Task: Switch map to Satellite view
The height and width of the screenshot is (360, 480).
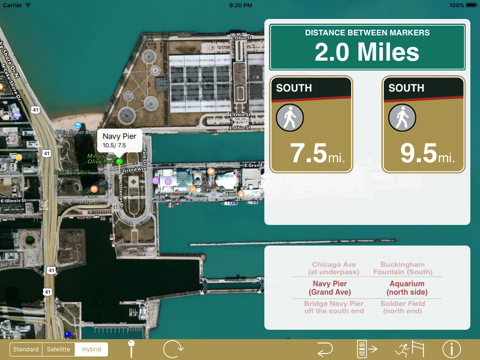Action: [58, 349]
